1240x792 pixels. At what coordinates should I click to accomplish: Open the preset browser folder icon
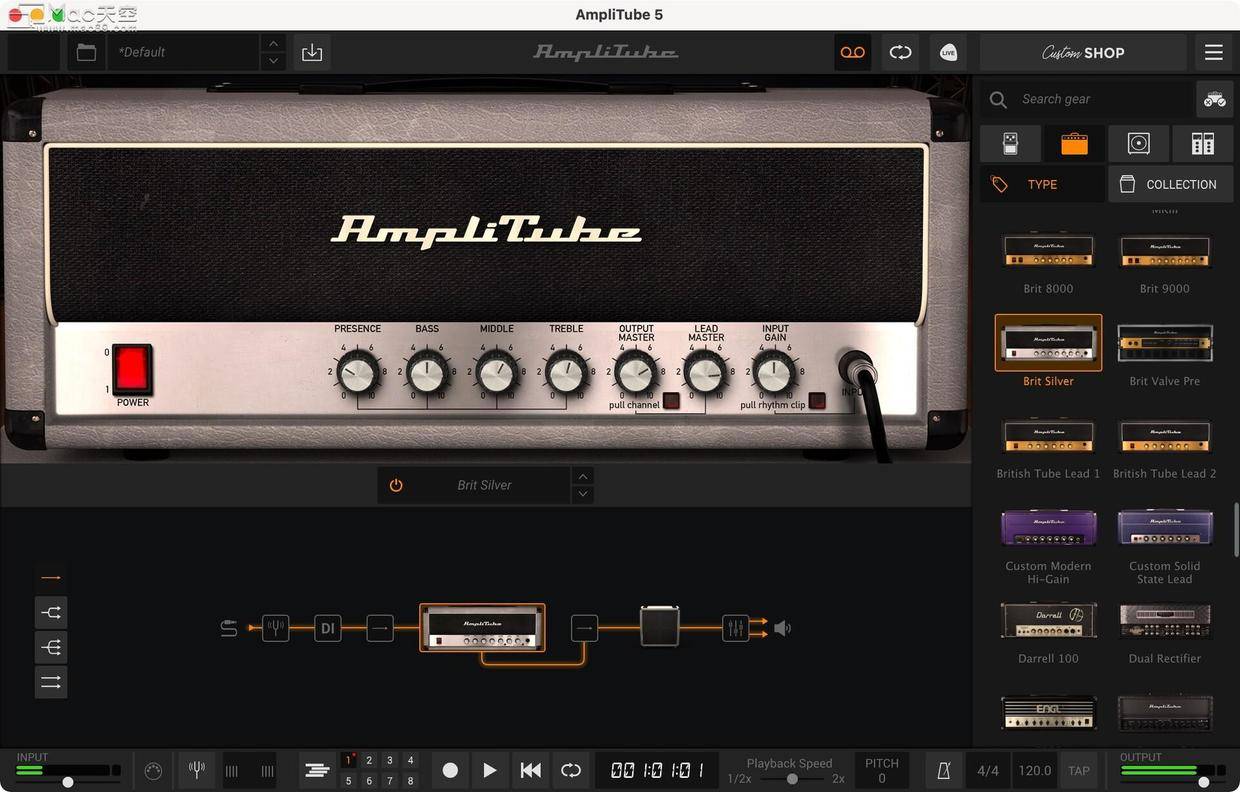click(87, 52)
